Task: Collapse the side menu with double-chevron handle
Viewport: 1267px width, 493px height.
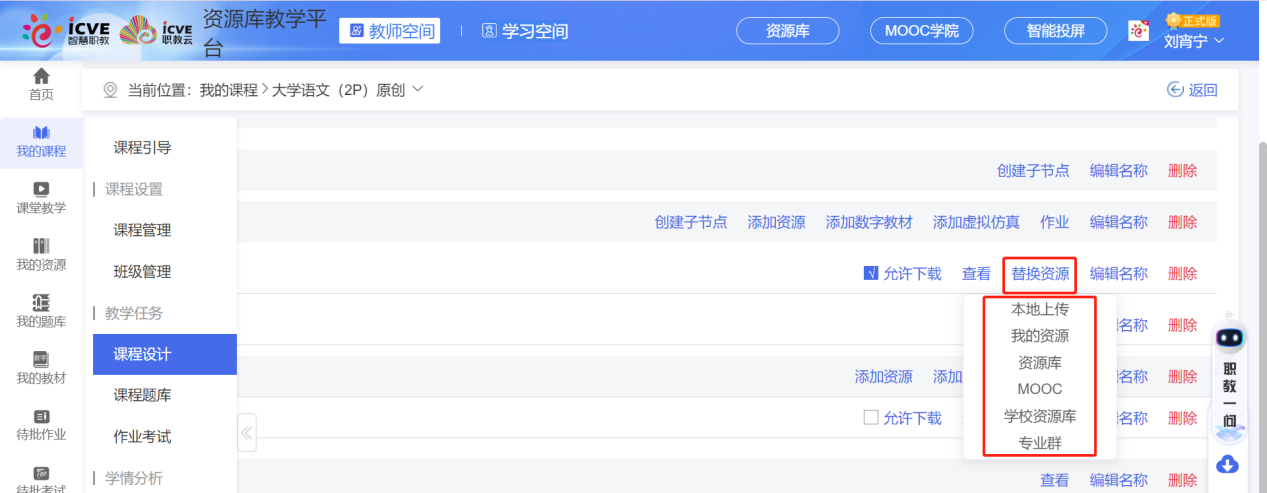Action: 247,433
